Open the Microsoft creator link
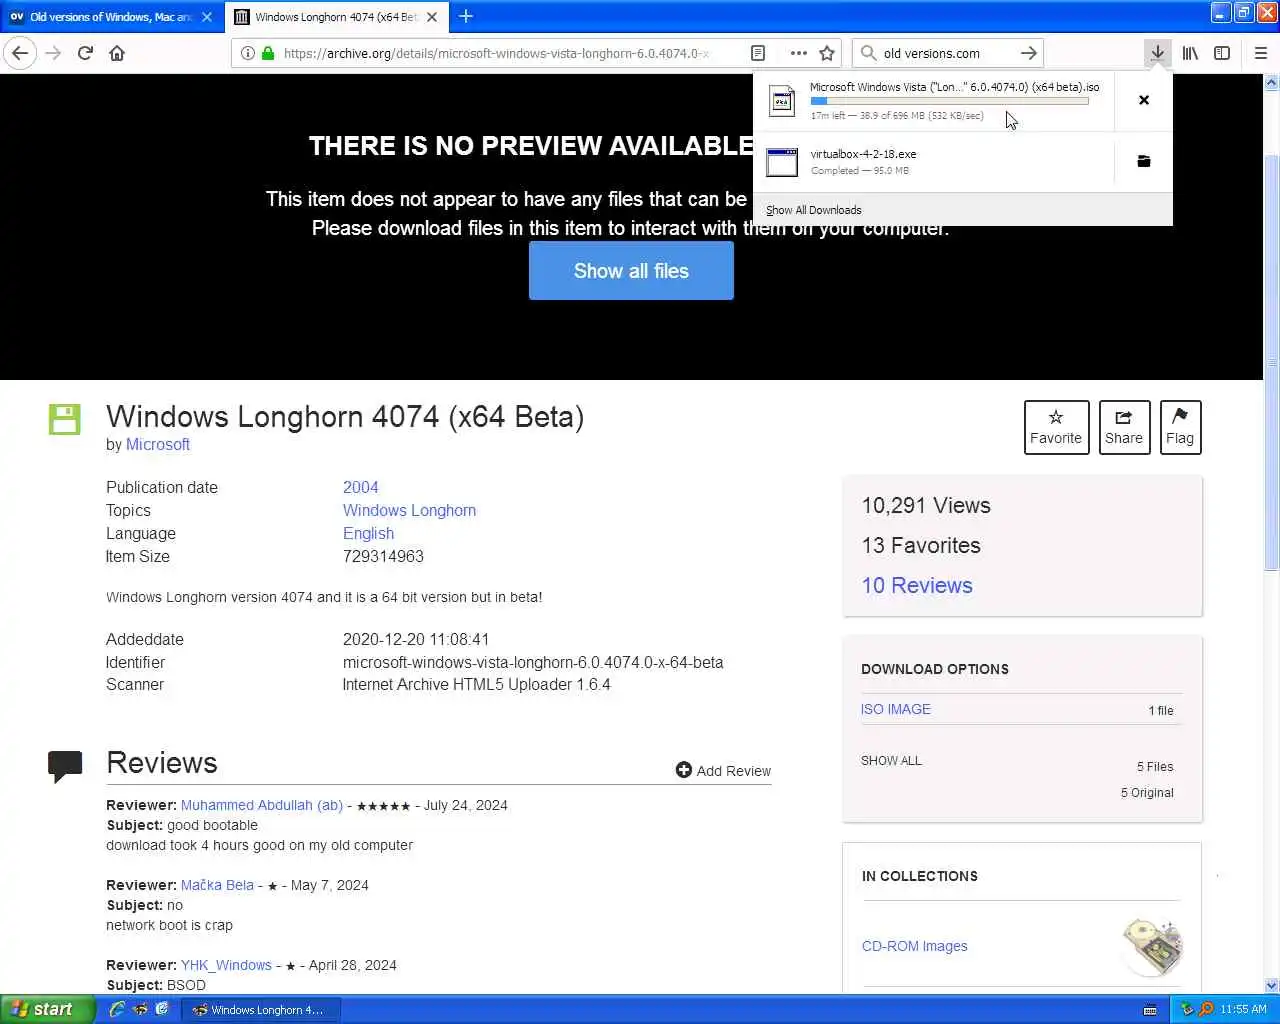1280x1024 pixels. click(x=157, y=445)
